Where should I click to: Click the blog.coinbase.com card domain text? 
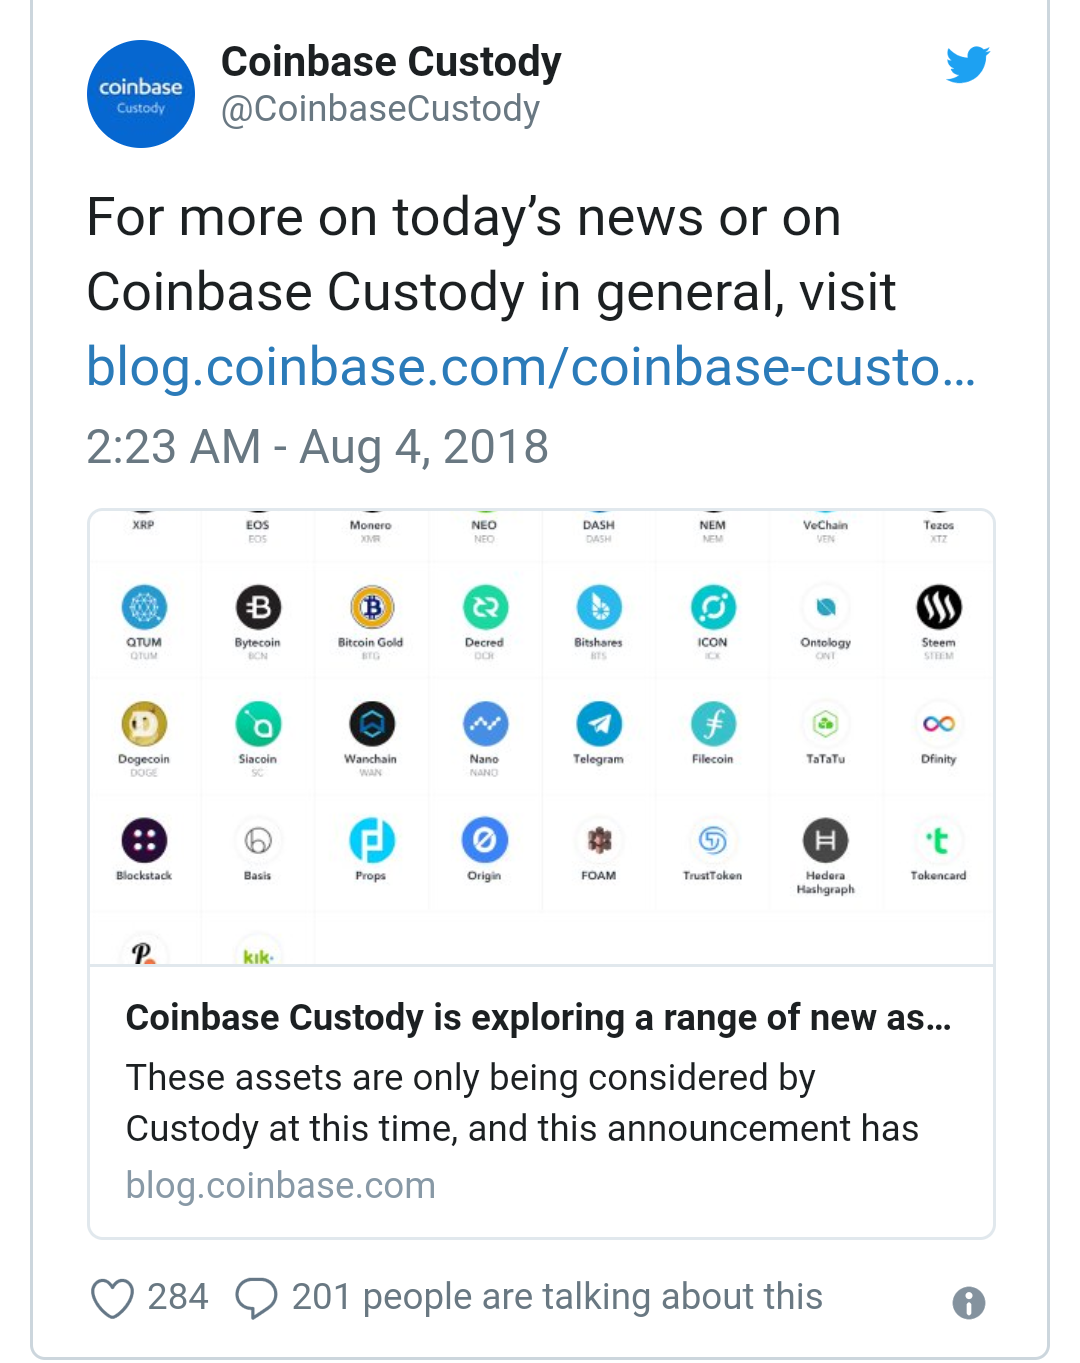coord(280,1186)
